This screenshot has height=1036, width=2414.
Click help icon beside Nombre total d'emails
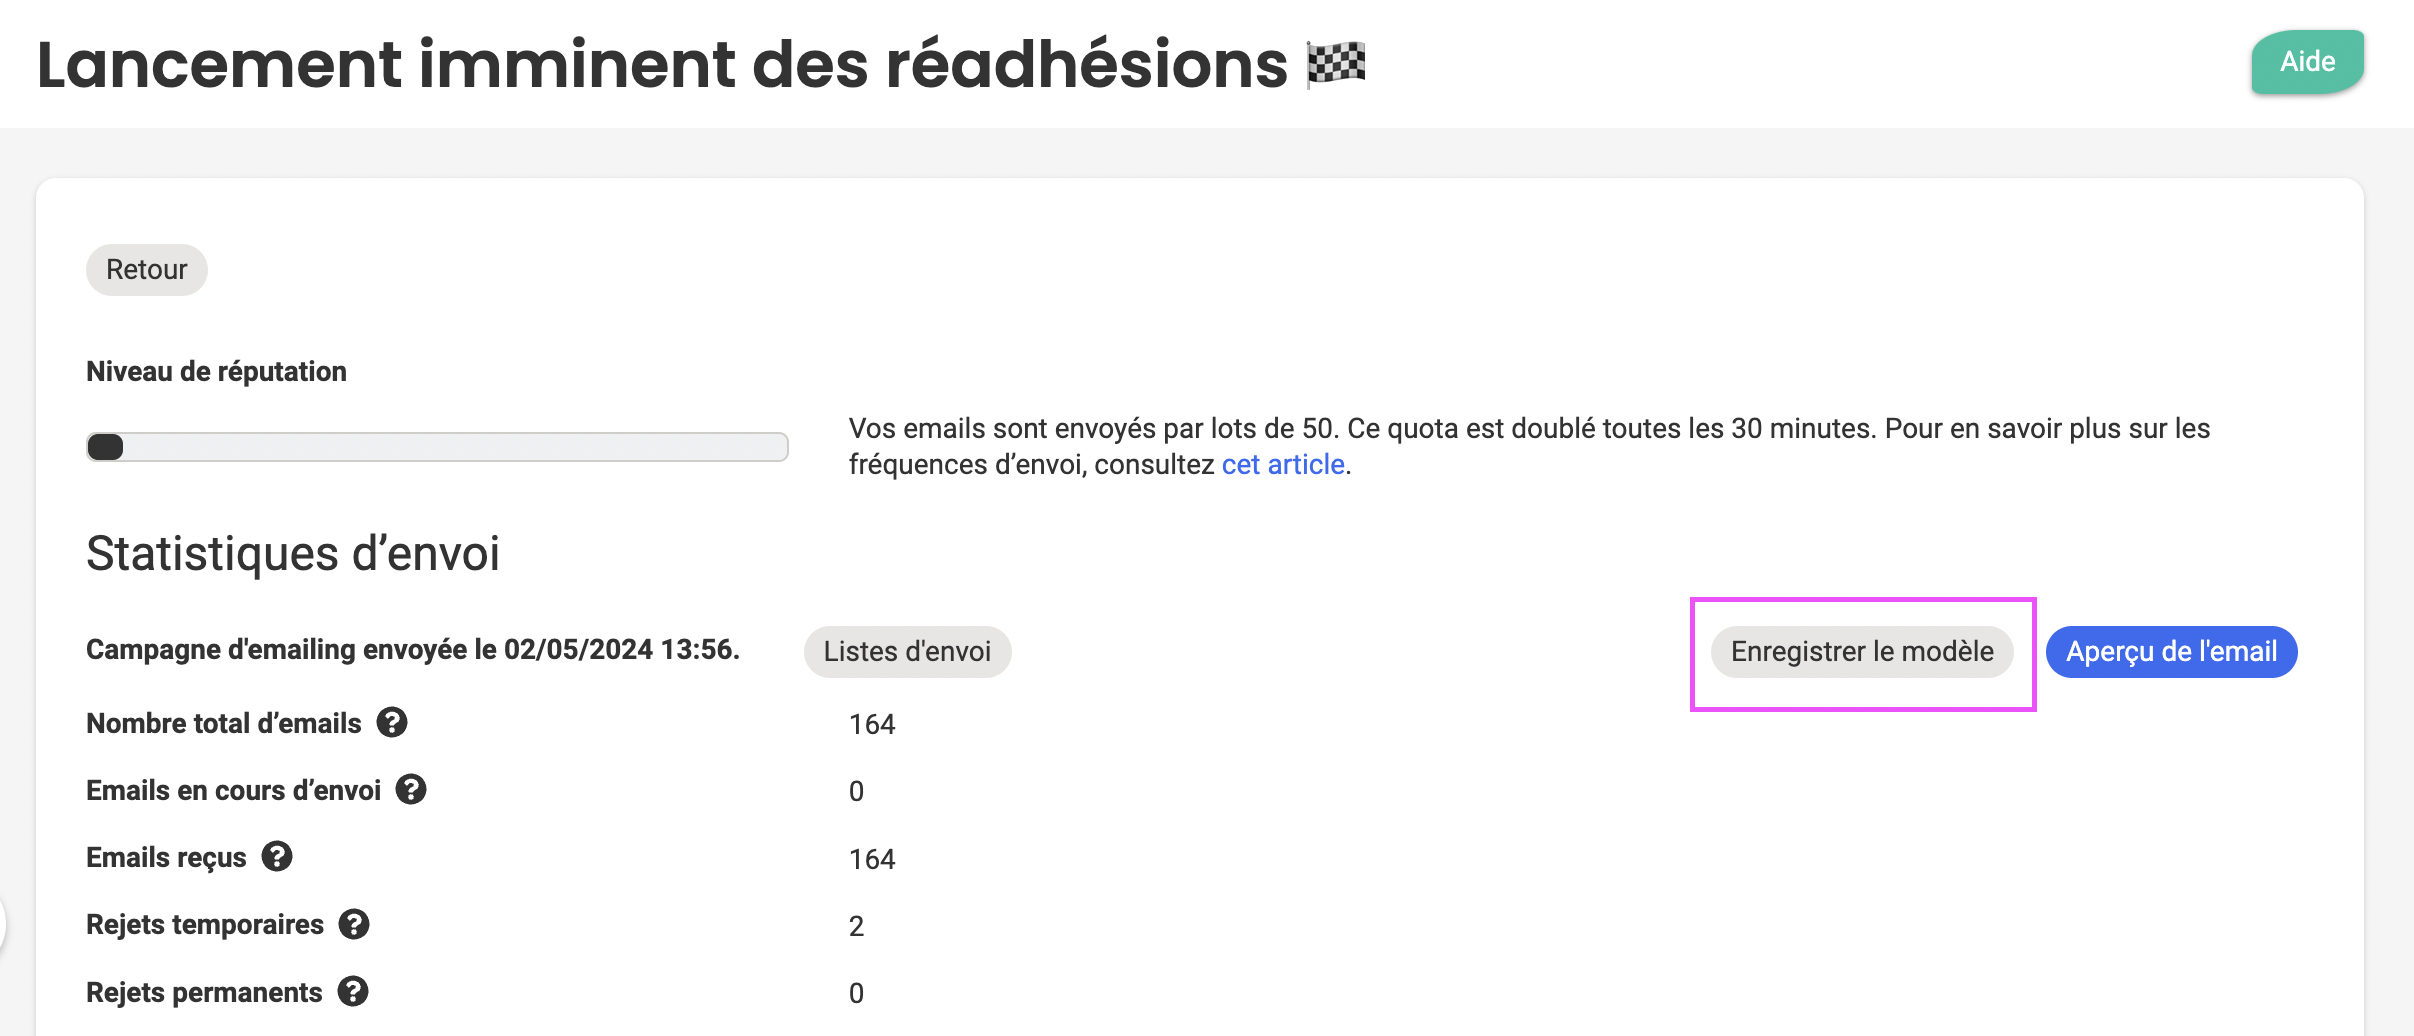click(x=392, y=722)
